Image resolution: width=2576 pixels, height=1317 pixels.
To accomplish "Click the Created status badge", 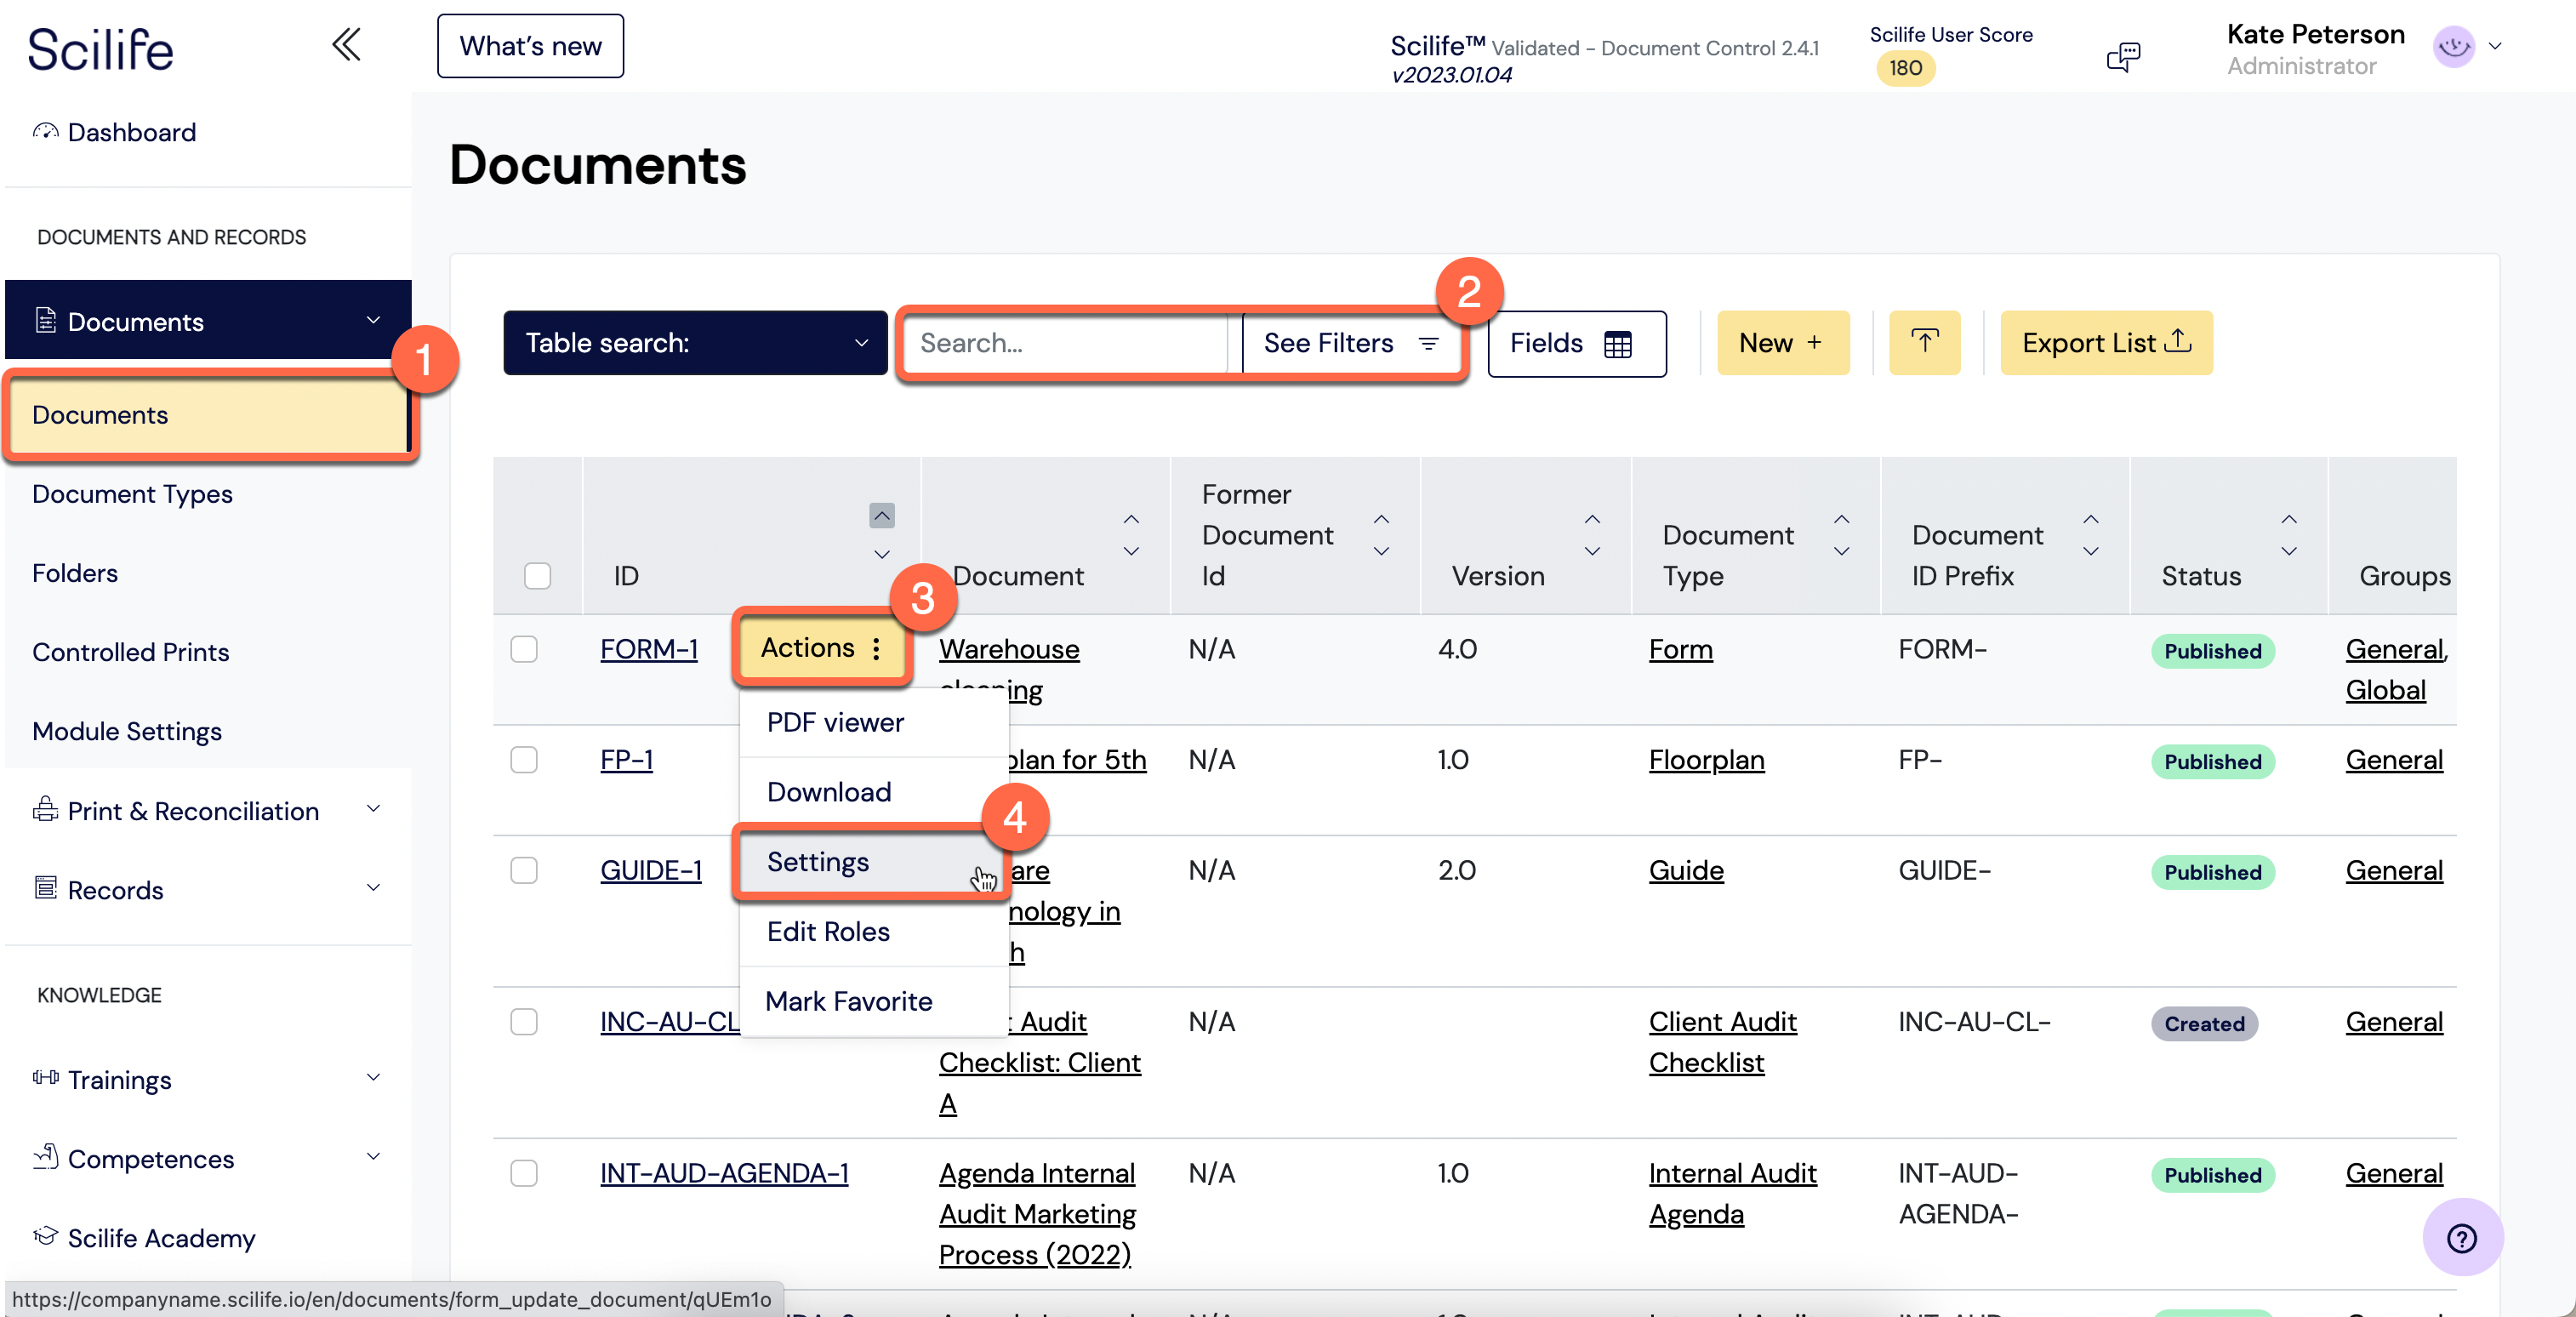I will pyautogui.click(x=2204, y=1023).
